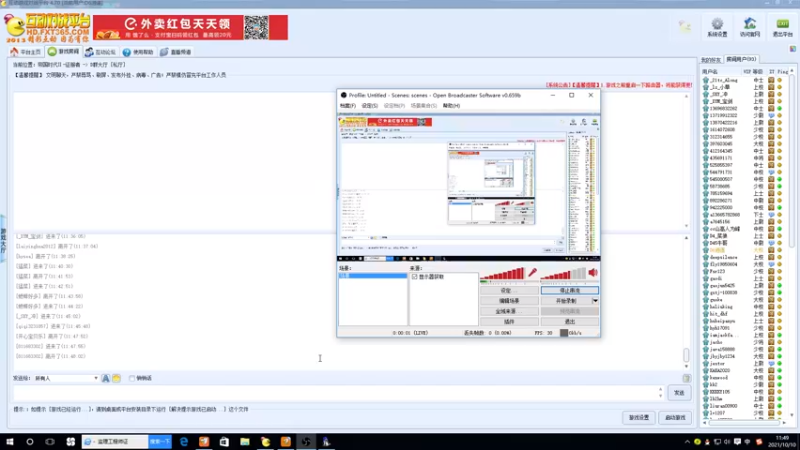
Task: Switch to the room users tab
Action: coord(741,59)
